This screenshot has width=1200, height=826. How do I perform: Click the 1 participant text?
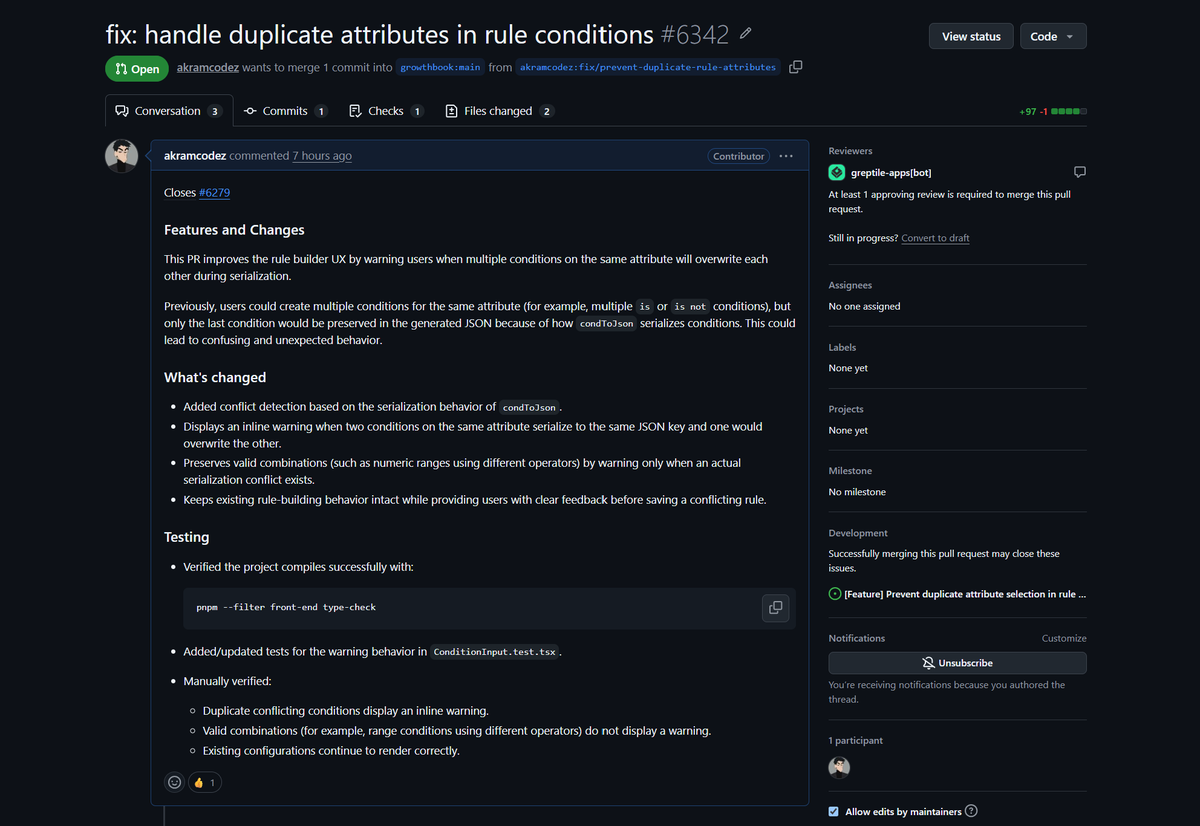856,741
